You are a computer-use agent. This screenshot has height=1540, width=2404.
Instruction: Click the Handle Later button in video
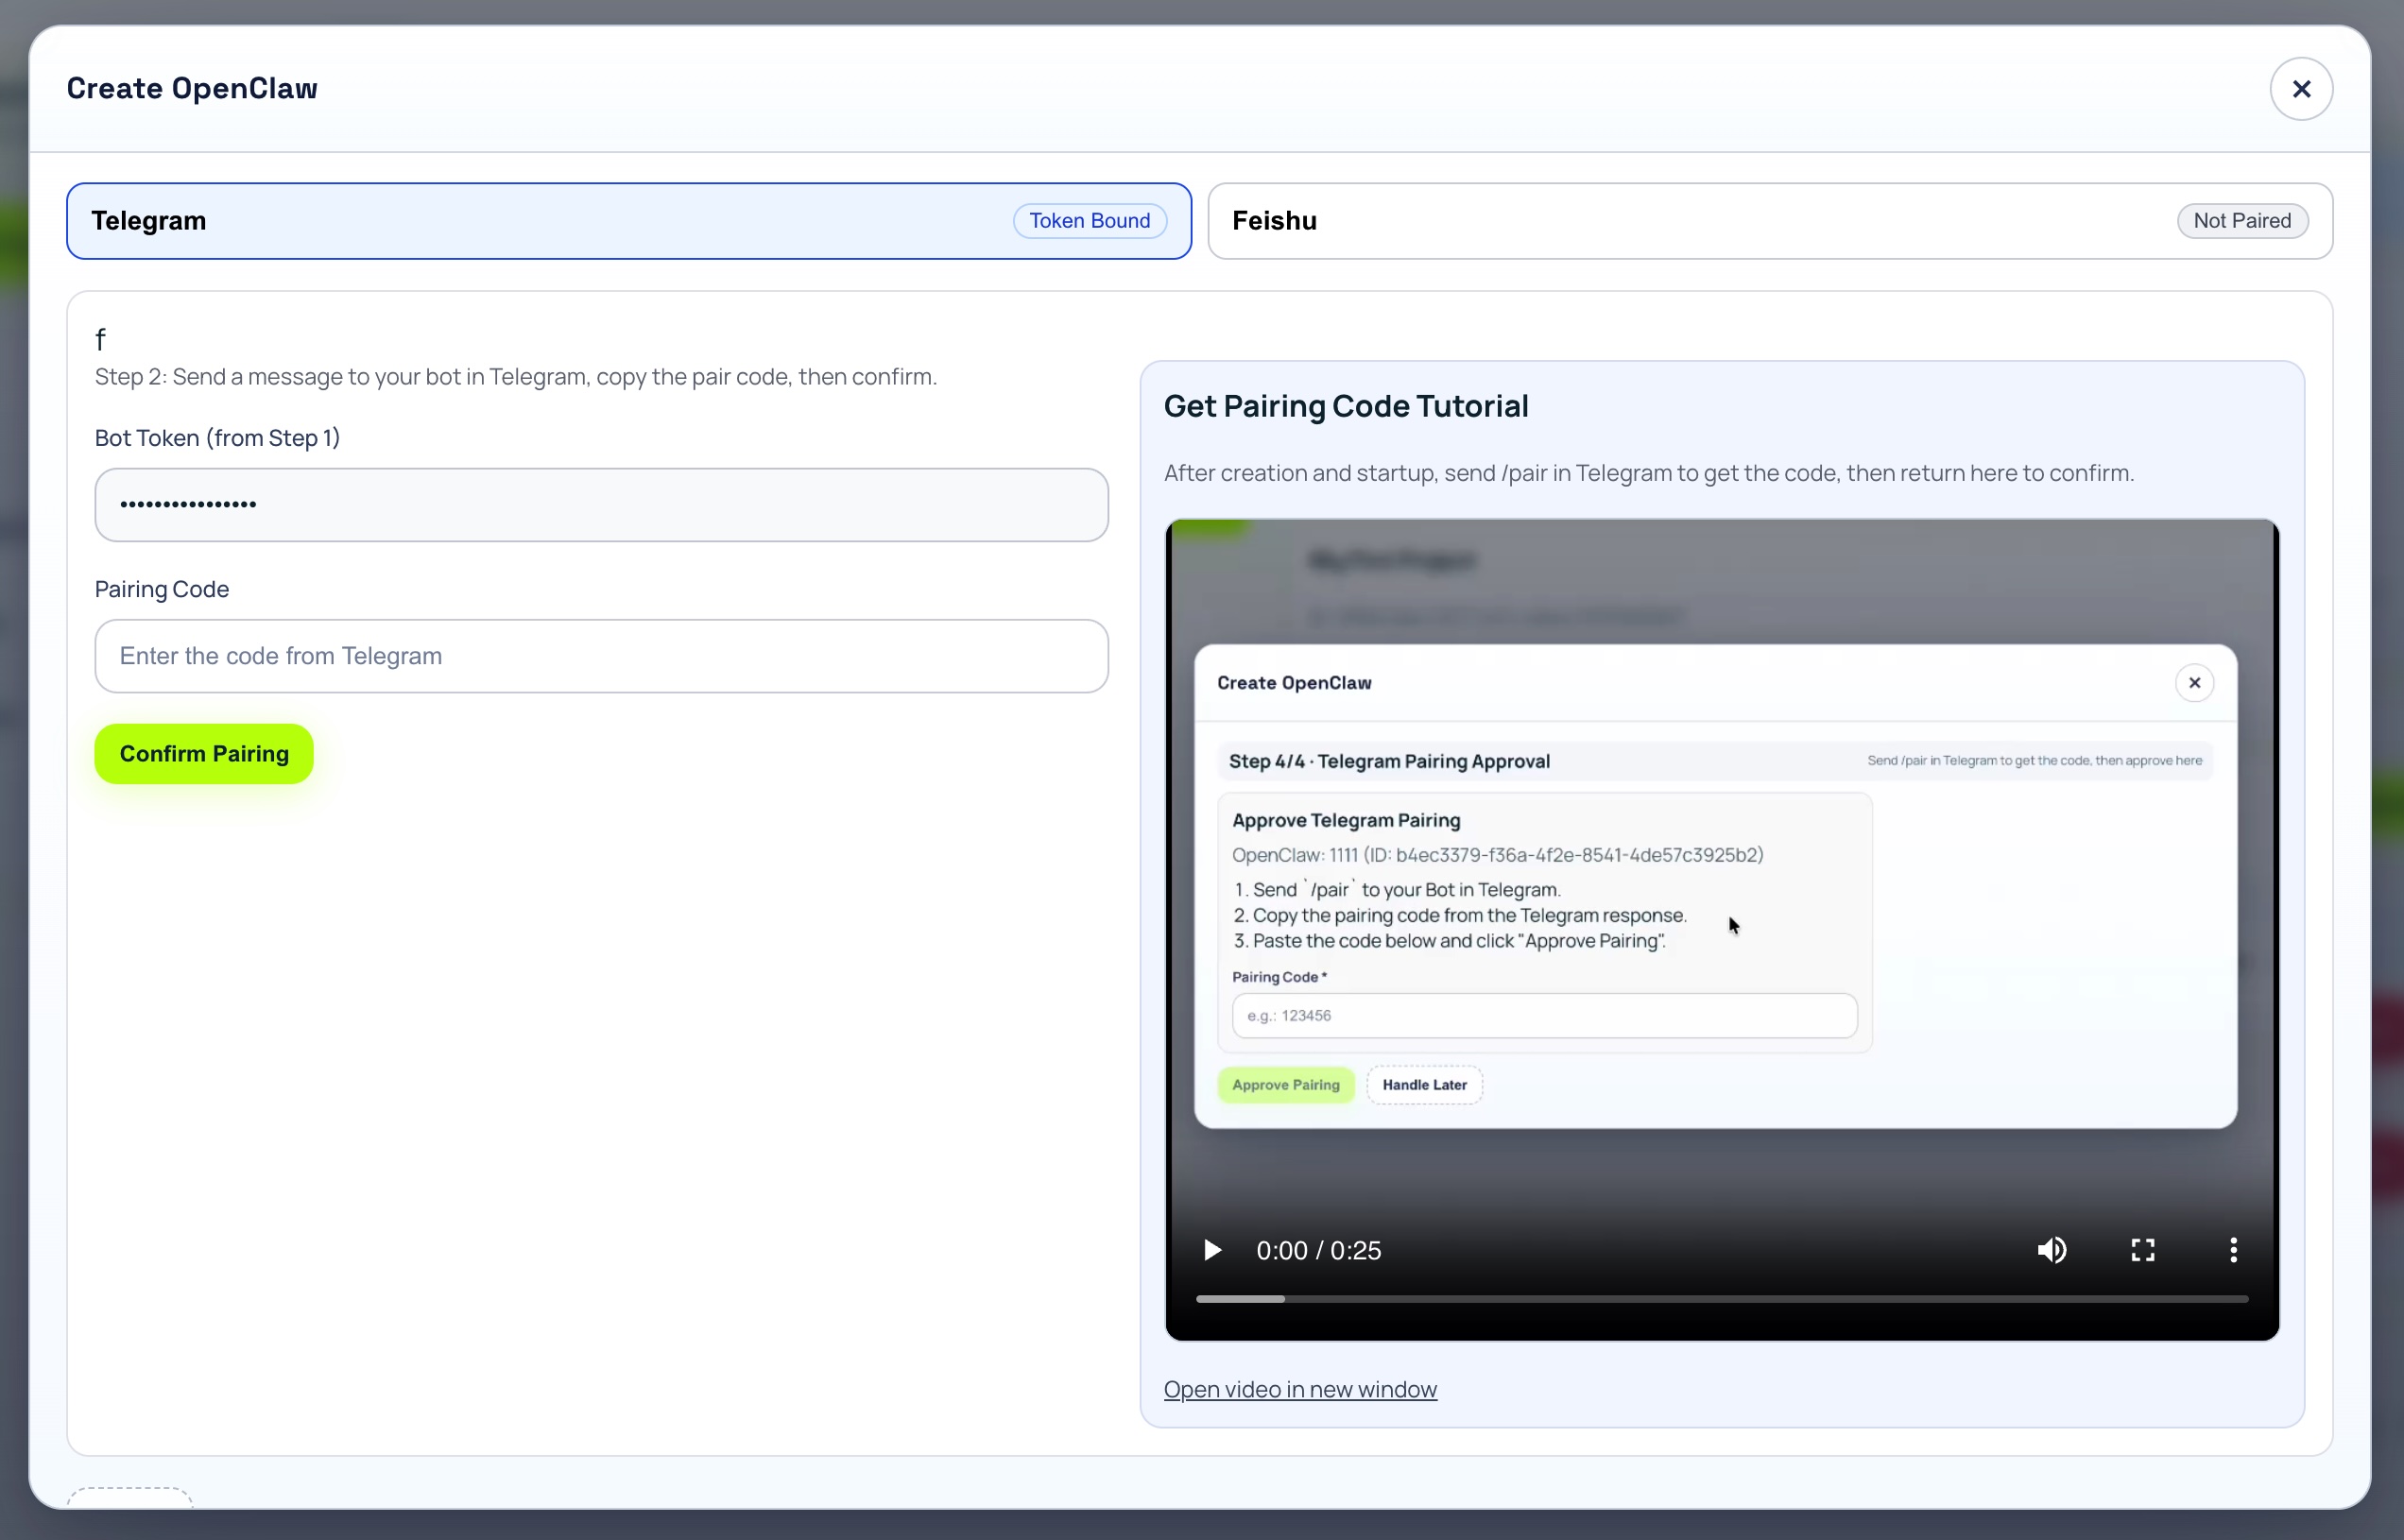[1424, 1085]
